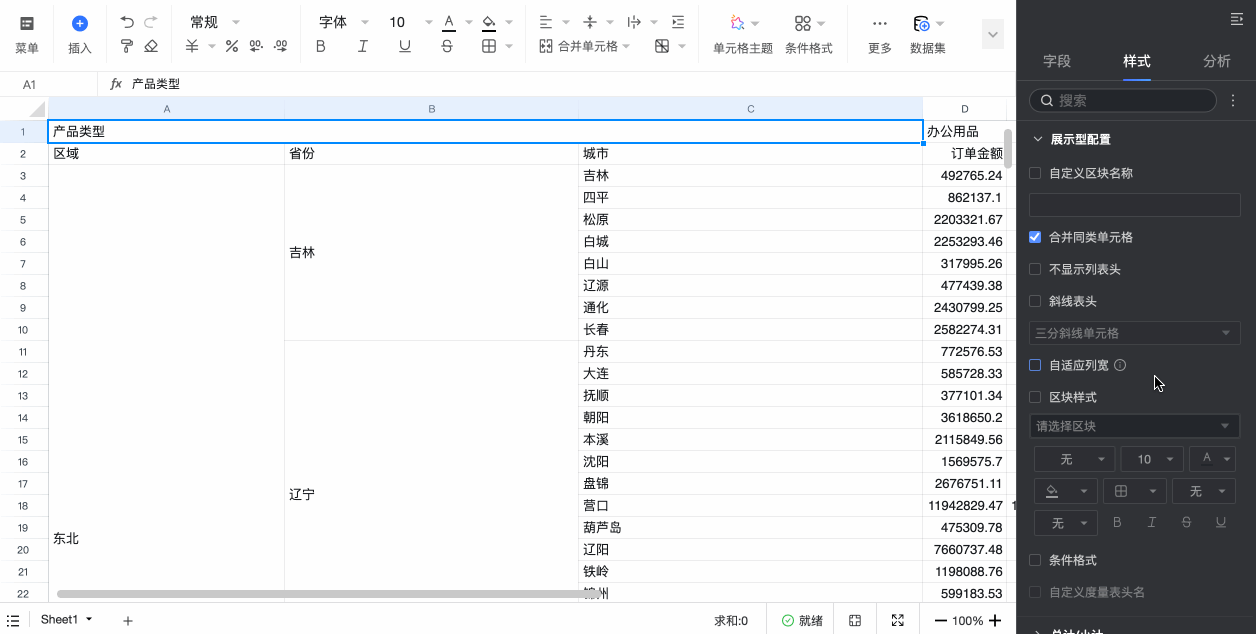The height and width of the screenshot is (634, 1256).
Task: Click the strikethrough formatting icon
Action: tap(447, 45)
